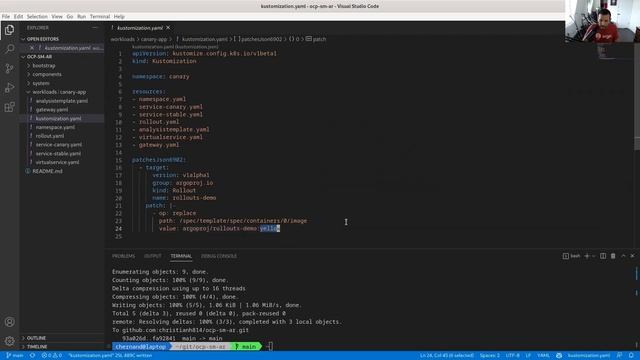640x360 pixels.
Task: Select the bash terminal indicator
Action: tap(571, 256)
